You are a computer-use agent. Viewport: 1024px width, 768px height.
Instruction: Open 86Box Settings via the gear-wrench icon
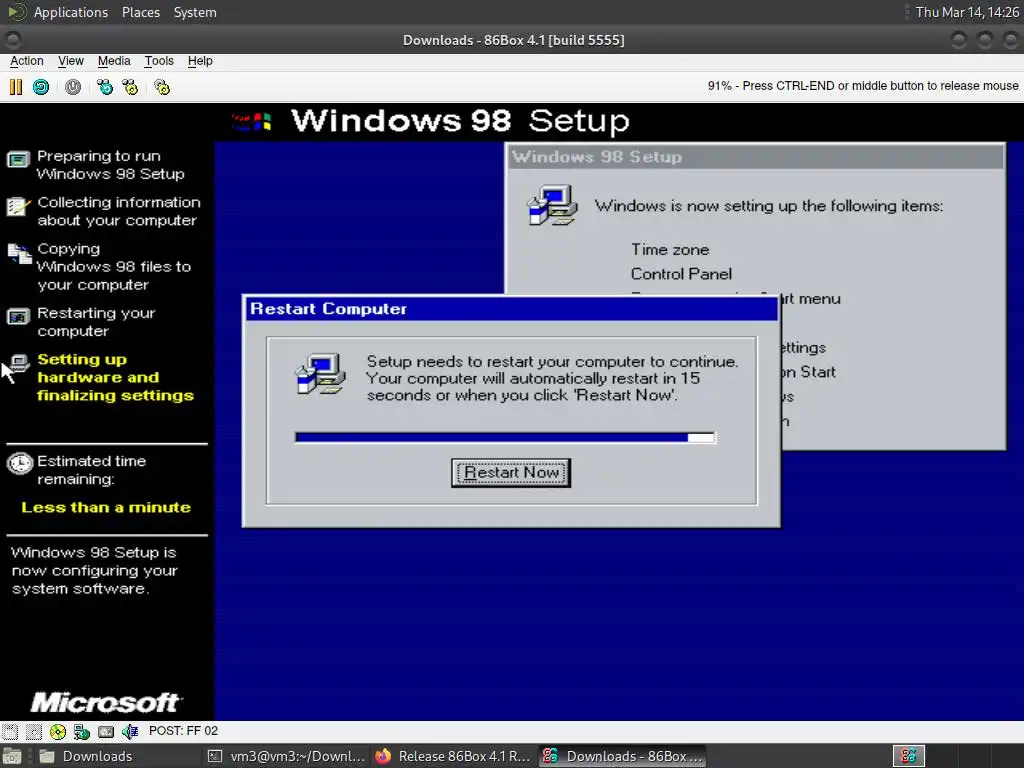[x=162, y=87]
